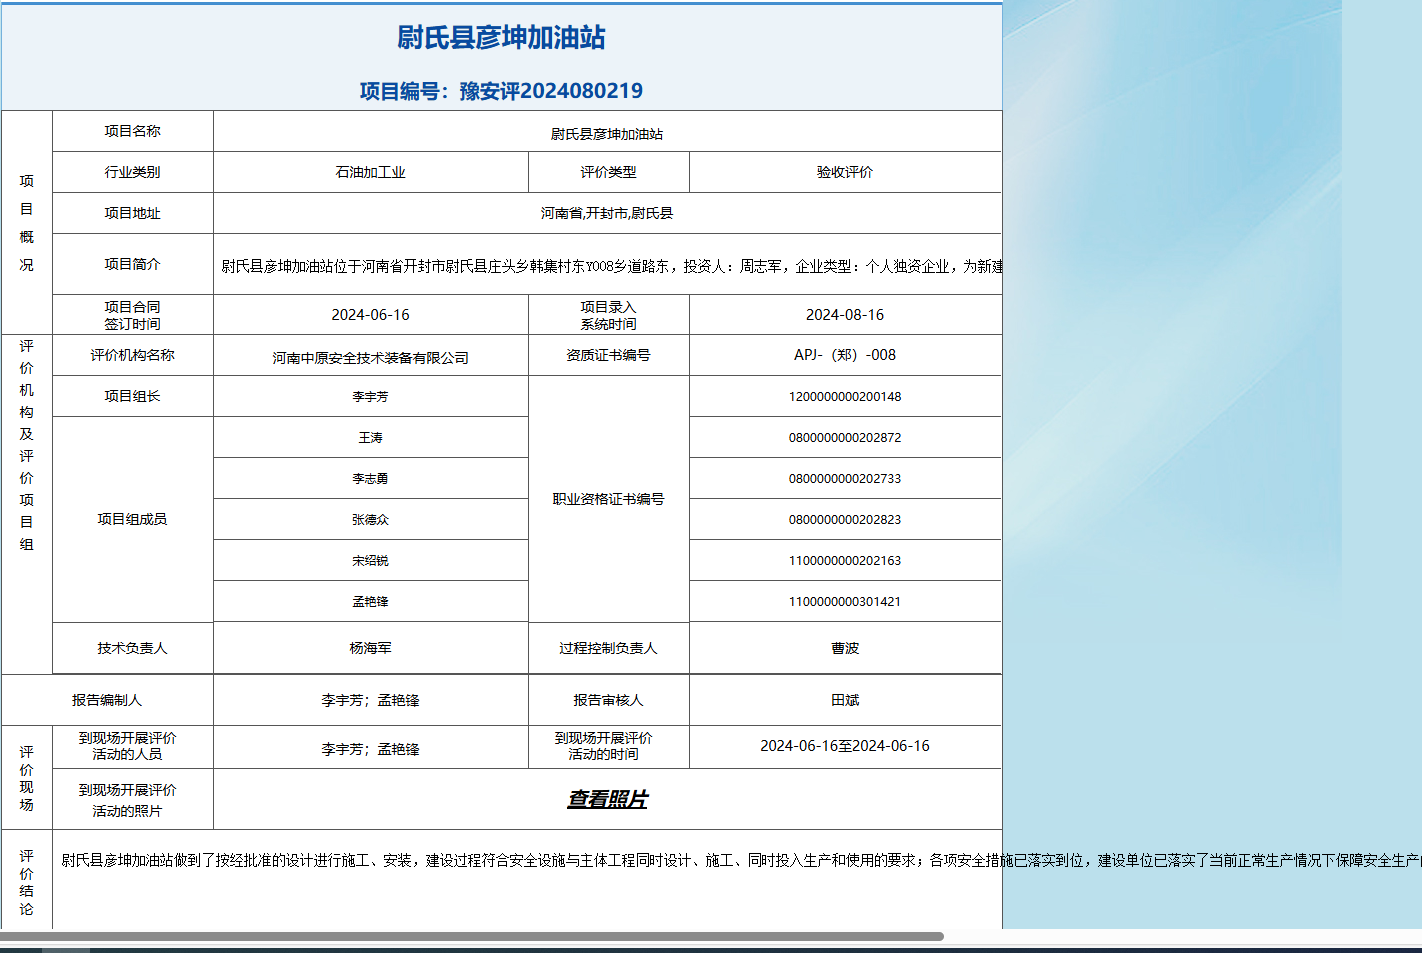The image size is (1422, 953).
Task: Click the vertical 评价结论 section header
Action: (x=27, y=882)
